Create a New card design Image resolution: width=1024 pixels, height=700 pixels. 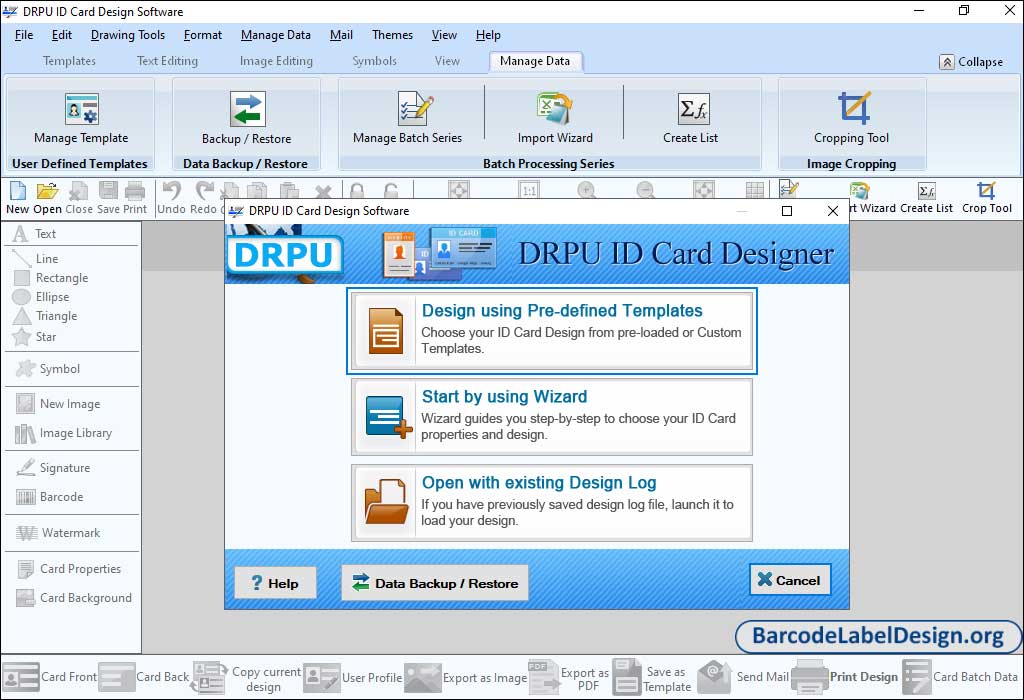pos(18,199)
